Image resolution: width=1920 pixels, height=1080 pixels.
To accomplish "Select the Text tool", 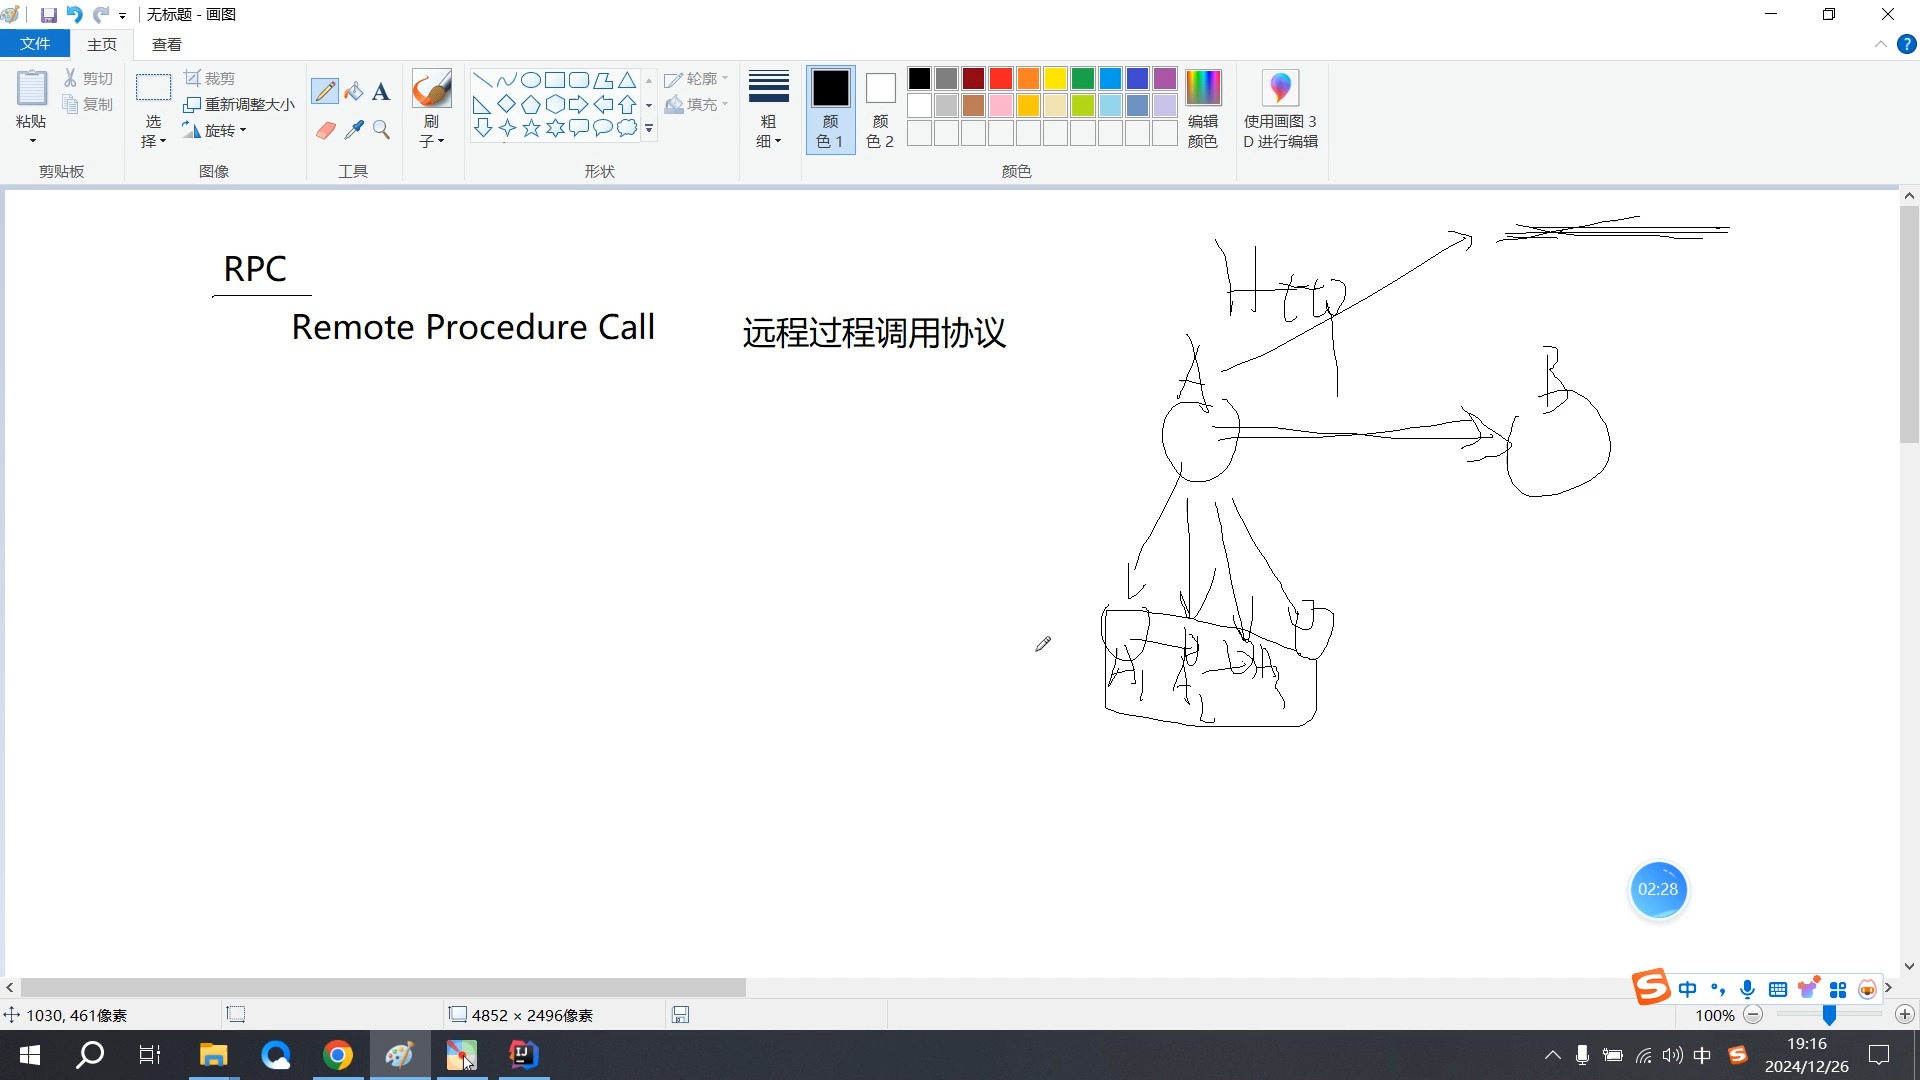I will click(x=381, y=92).
